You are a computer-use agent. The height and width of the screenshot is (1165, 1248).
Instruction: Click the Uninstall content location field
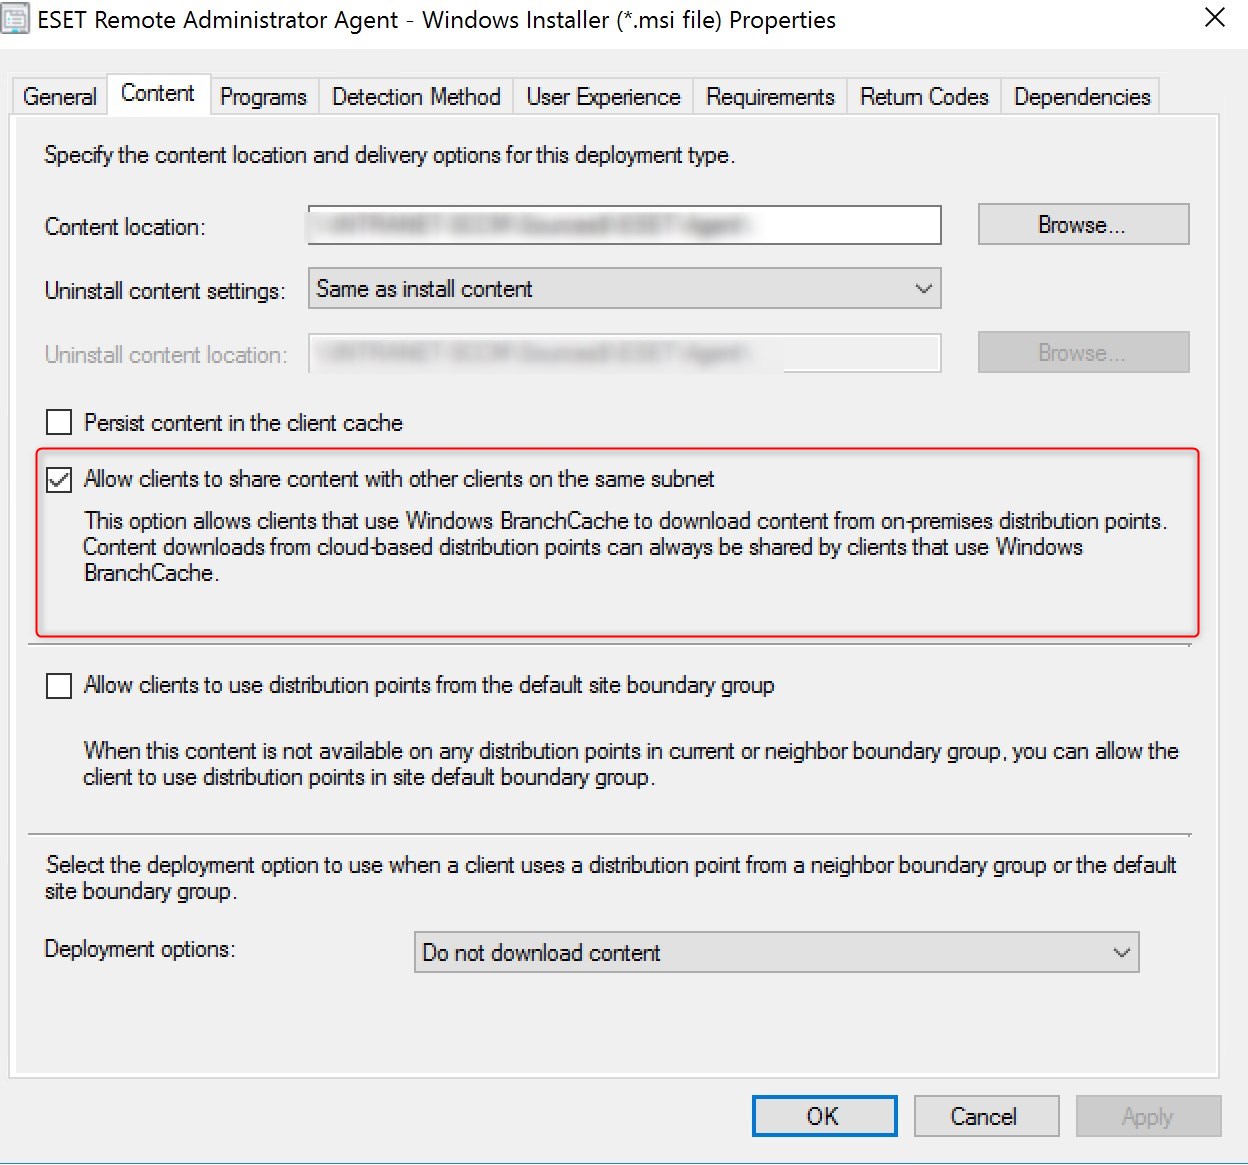[x=625, y=353]
